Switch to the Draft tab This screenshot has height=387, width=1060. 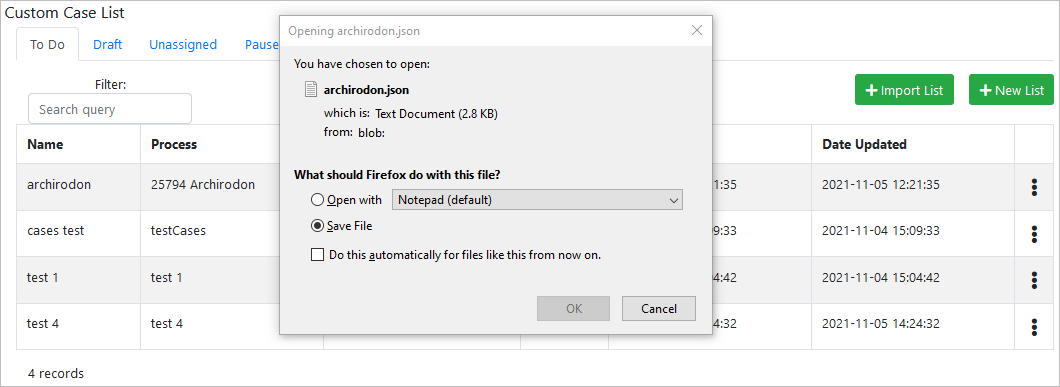107,45
